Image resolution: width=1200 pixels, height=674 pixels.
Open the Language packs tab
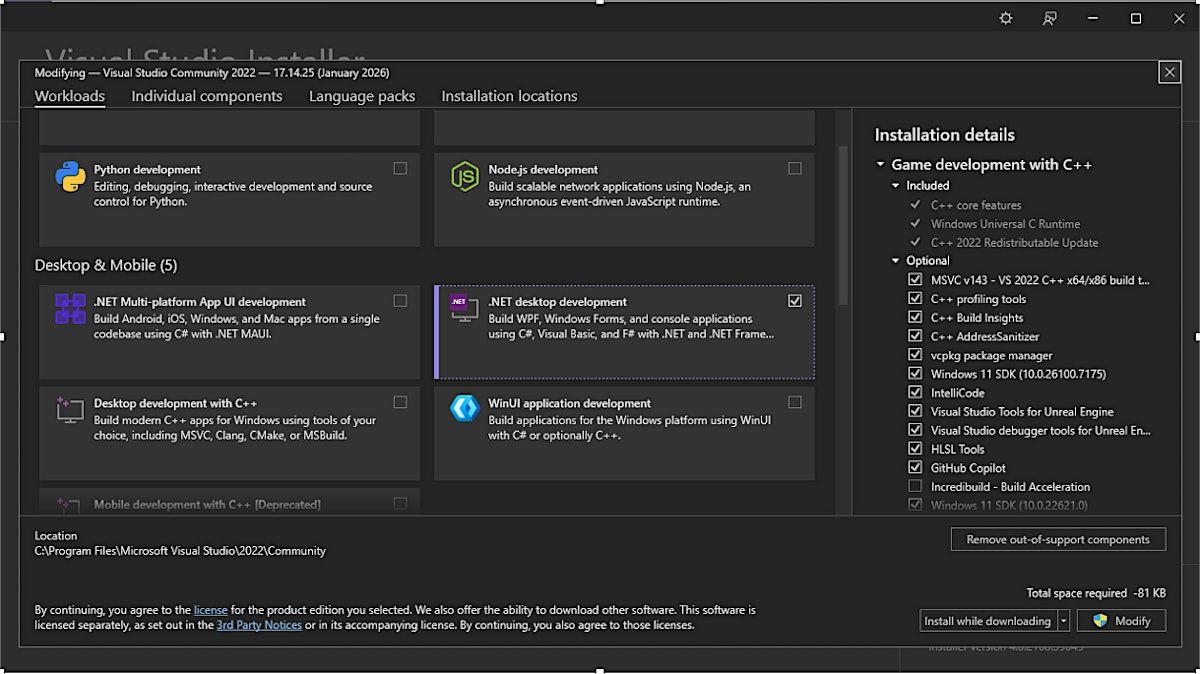362,96
